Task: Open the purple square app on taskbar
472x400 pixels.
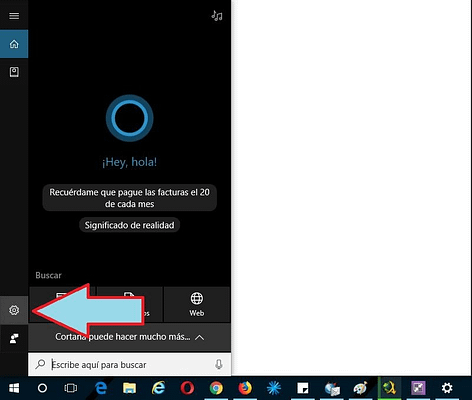Action: [418, 388]
